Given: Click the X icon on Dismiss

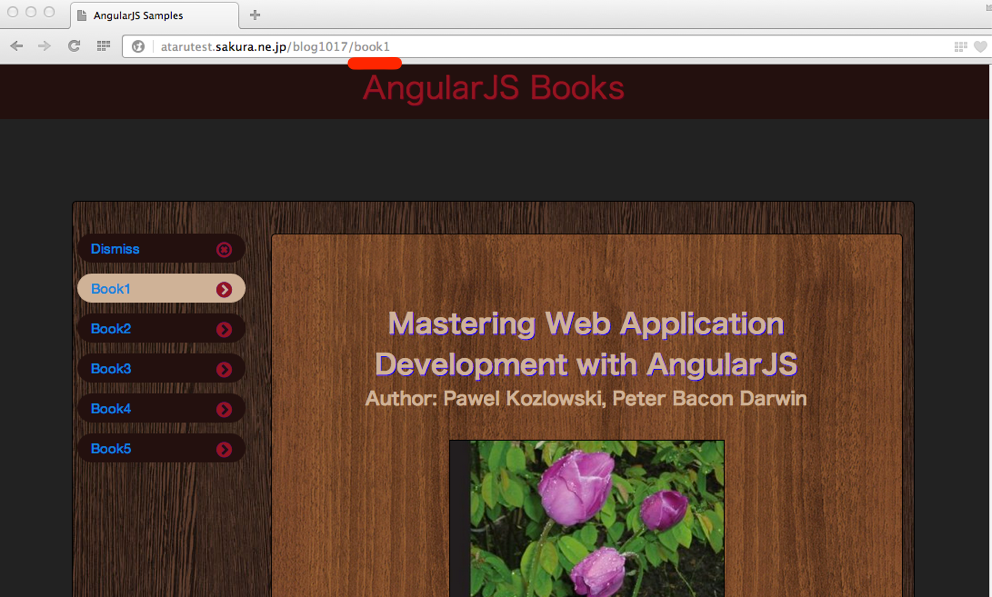Looking at the screenshot, I should click(x=224, y=249).
